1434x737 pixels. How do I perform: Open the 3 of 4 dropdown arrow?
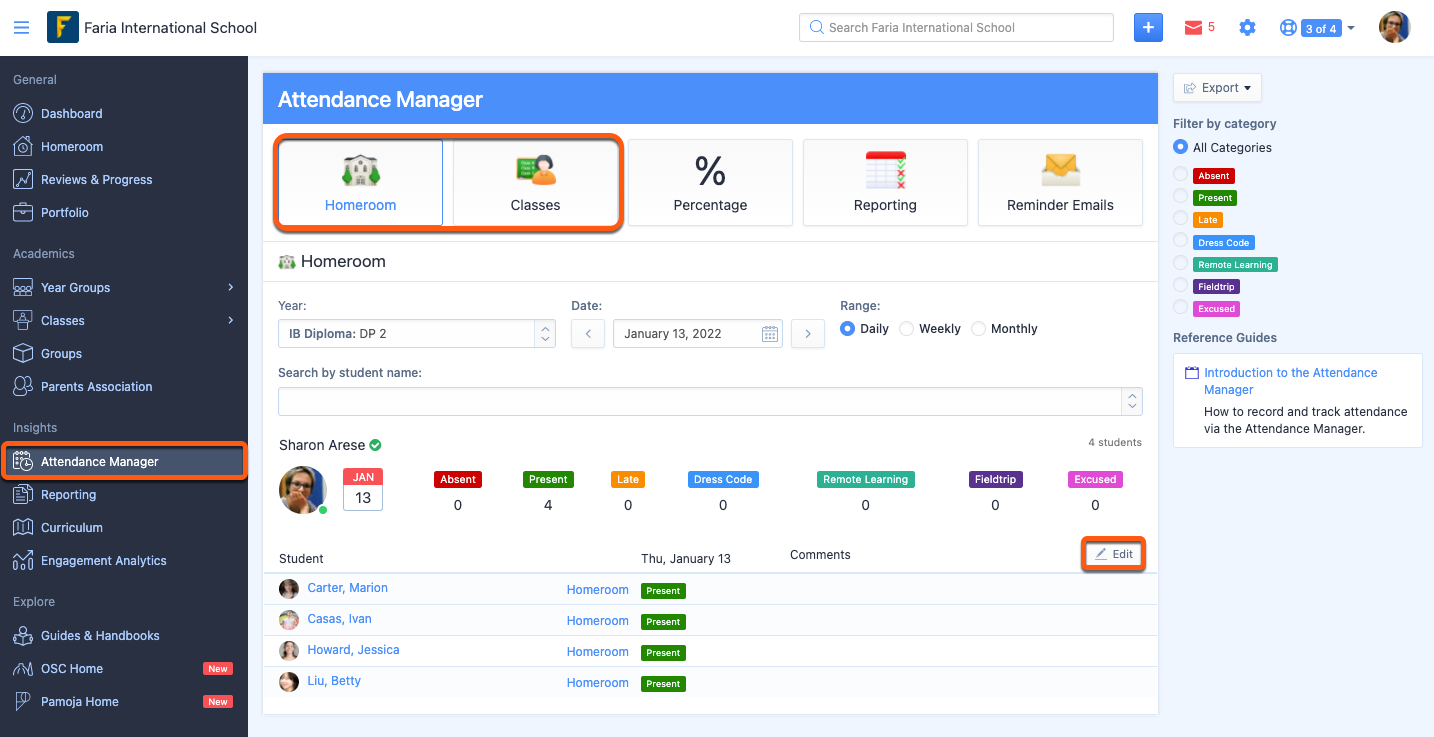point(1351,28)
